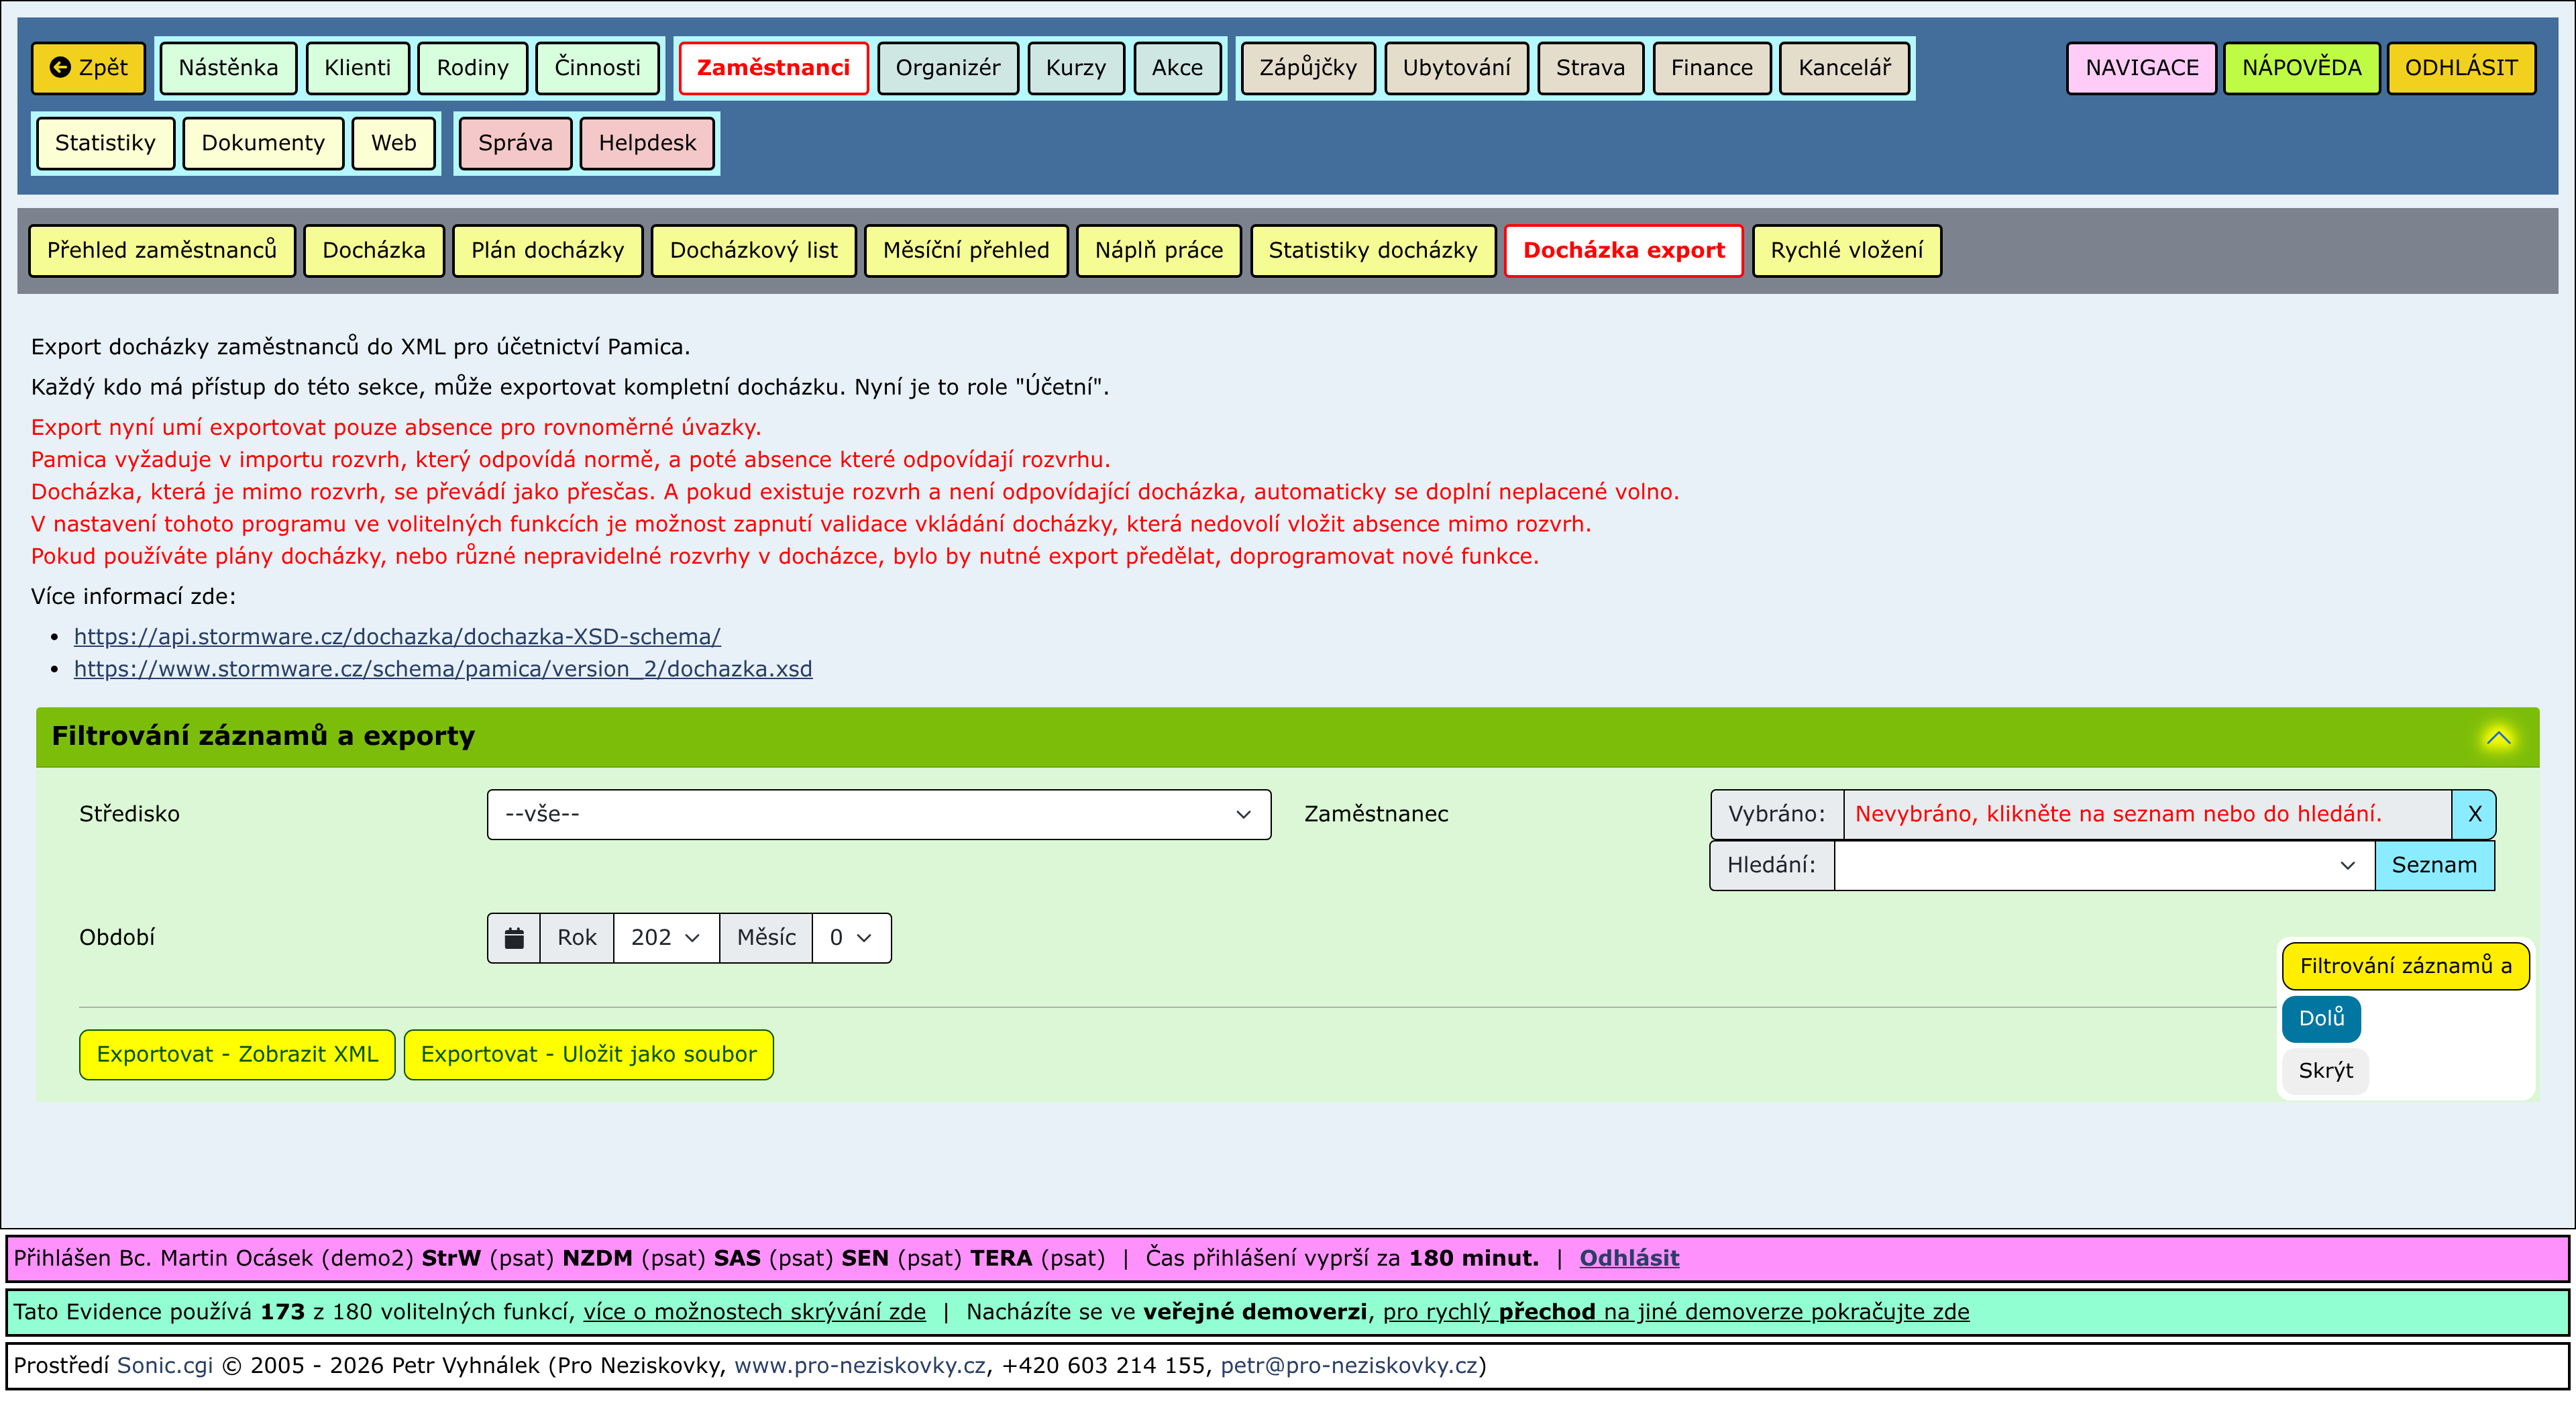Click Exportovat - Zobrazit XML
Screen dimensions: 2576x1428
tap(237, 1054)
